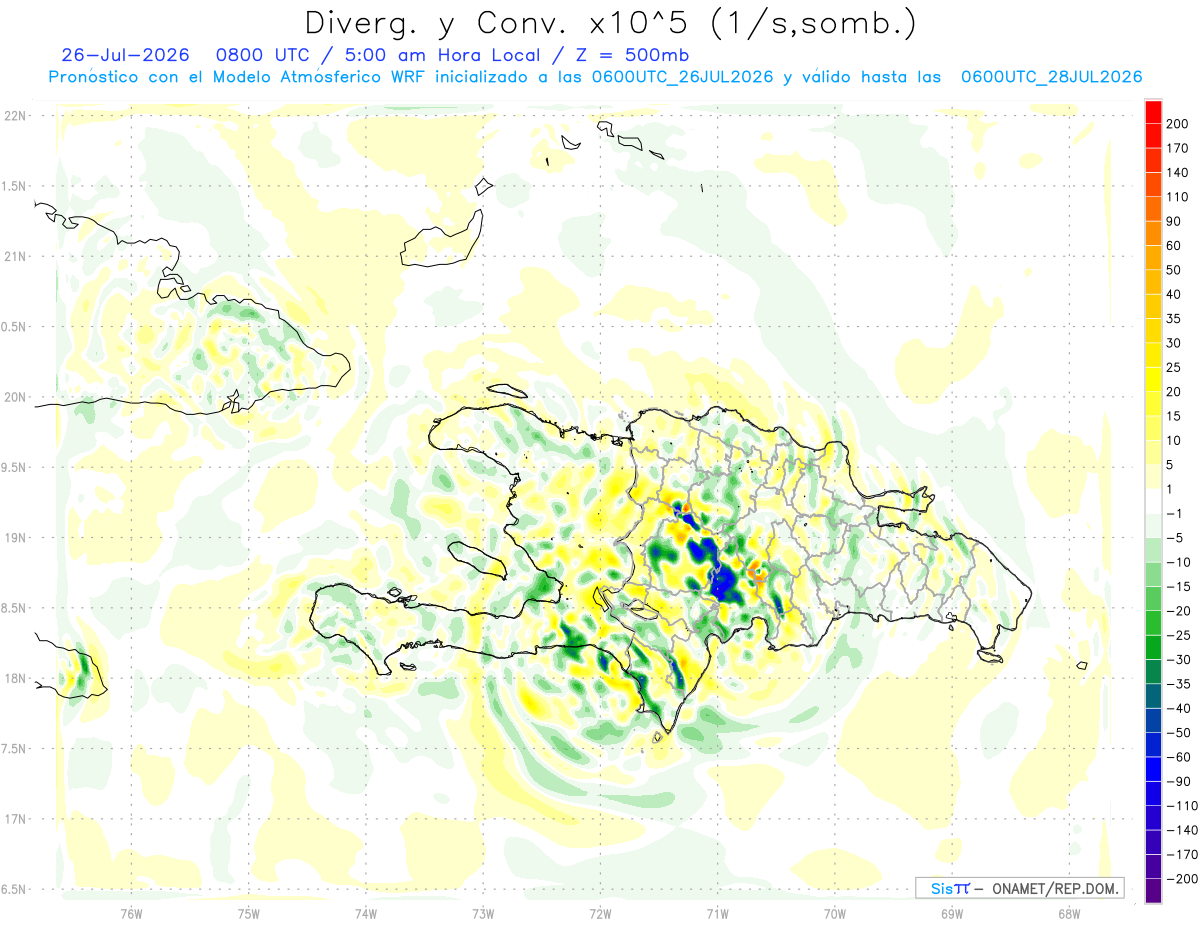The image size is (1200, 927).
Task: Click the '71W' longitude label
Action: click(717, 913)
